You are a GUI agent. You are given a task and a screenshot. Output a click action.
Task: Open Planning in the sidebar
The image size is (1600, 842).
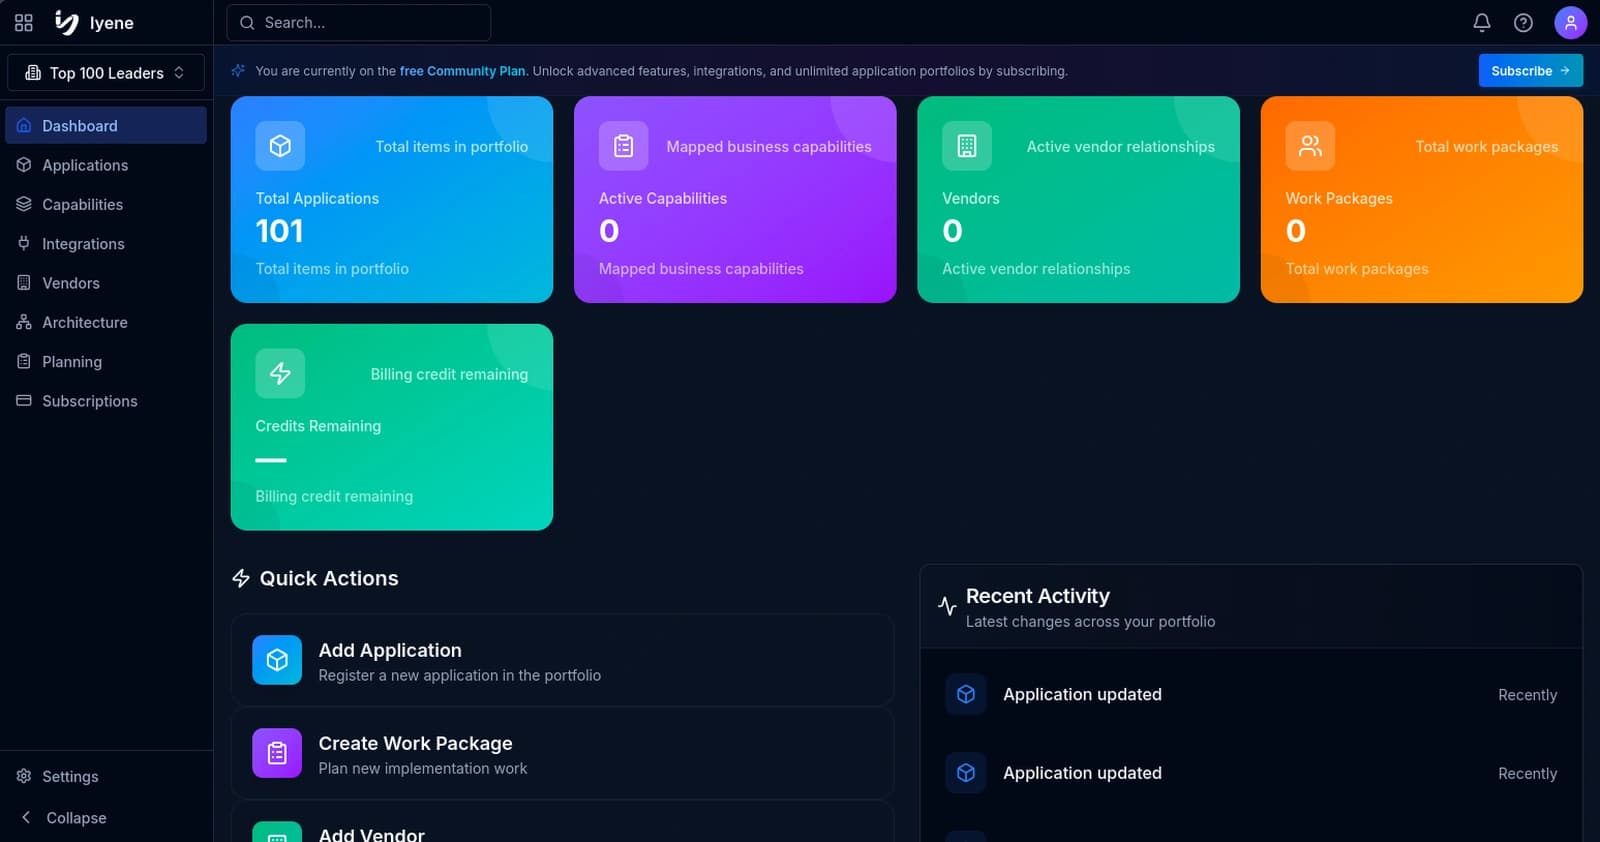pyautogui.click(x=106, y=361)
